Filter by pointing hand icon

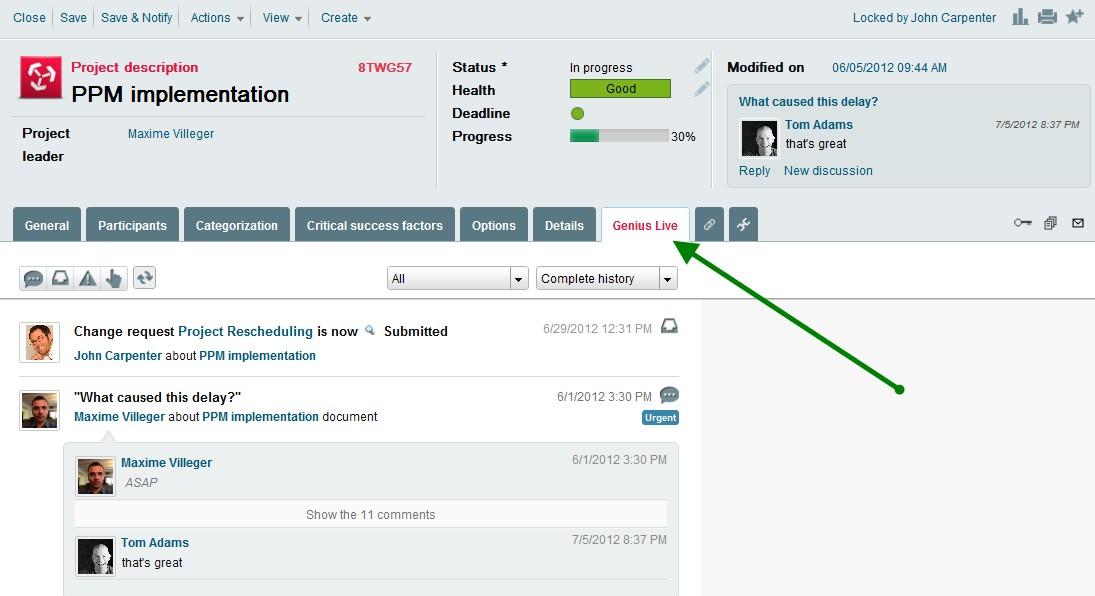(114, 279)
